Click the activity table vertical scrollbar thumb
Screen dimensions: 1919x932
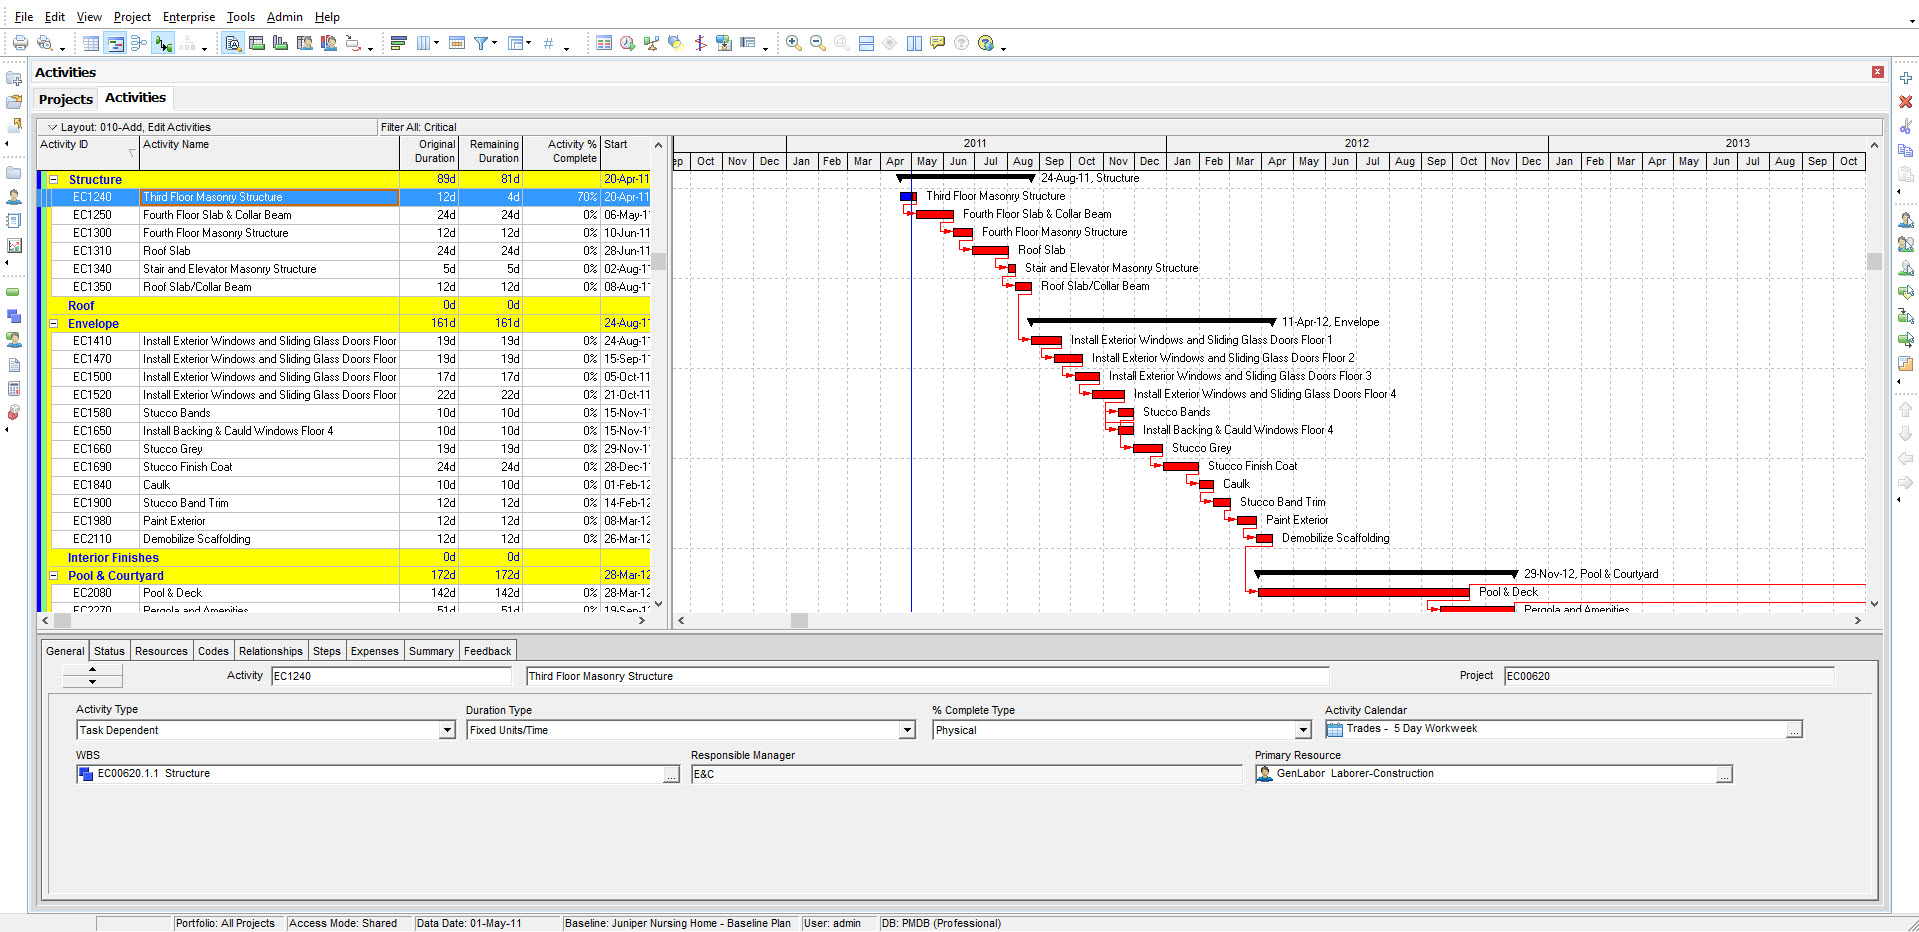(658, 262)
